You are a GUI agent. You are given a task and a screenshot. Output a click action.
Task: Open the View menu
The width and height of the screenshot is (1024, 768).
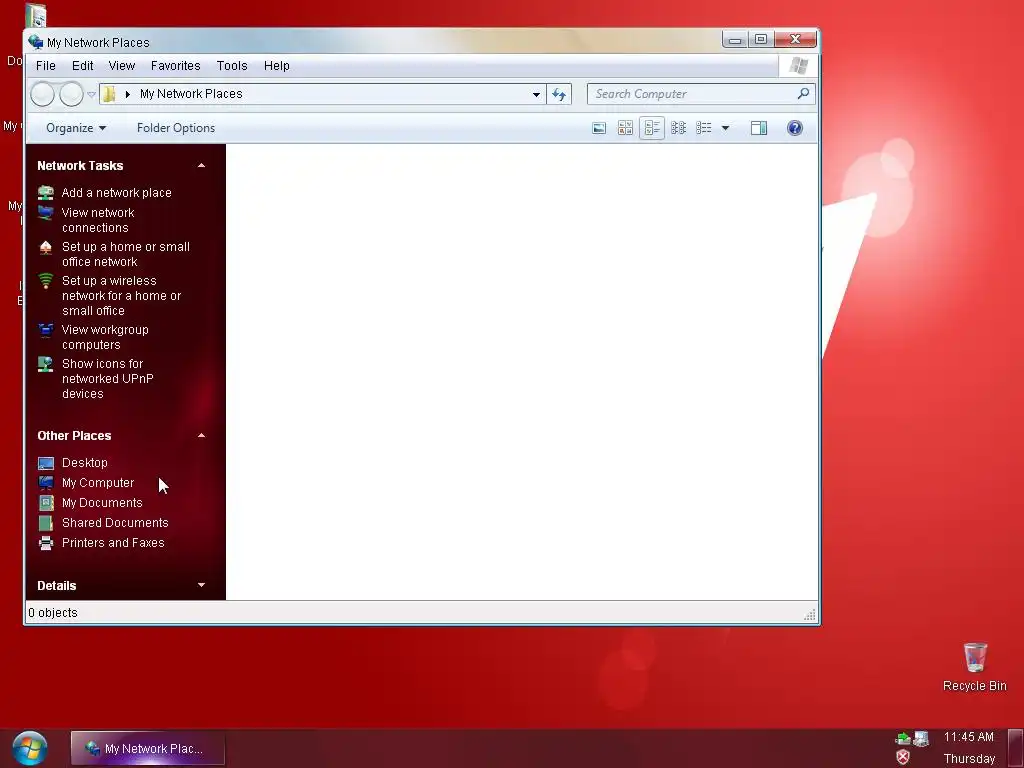pyautogui.click(x=121, y=66)
